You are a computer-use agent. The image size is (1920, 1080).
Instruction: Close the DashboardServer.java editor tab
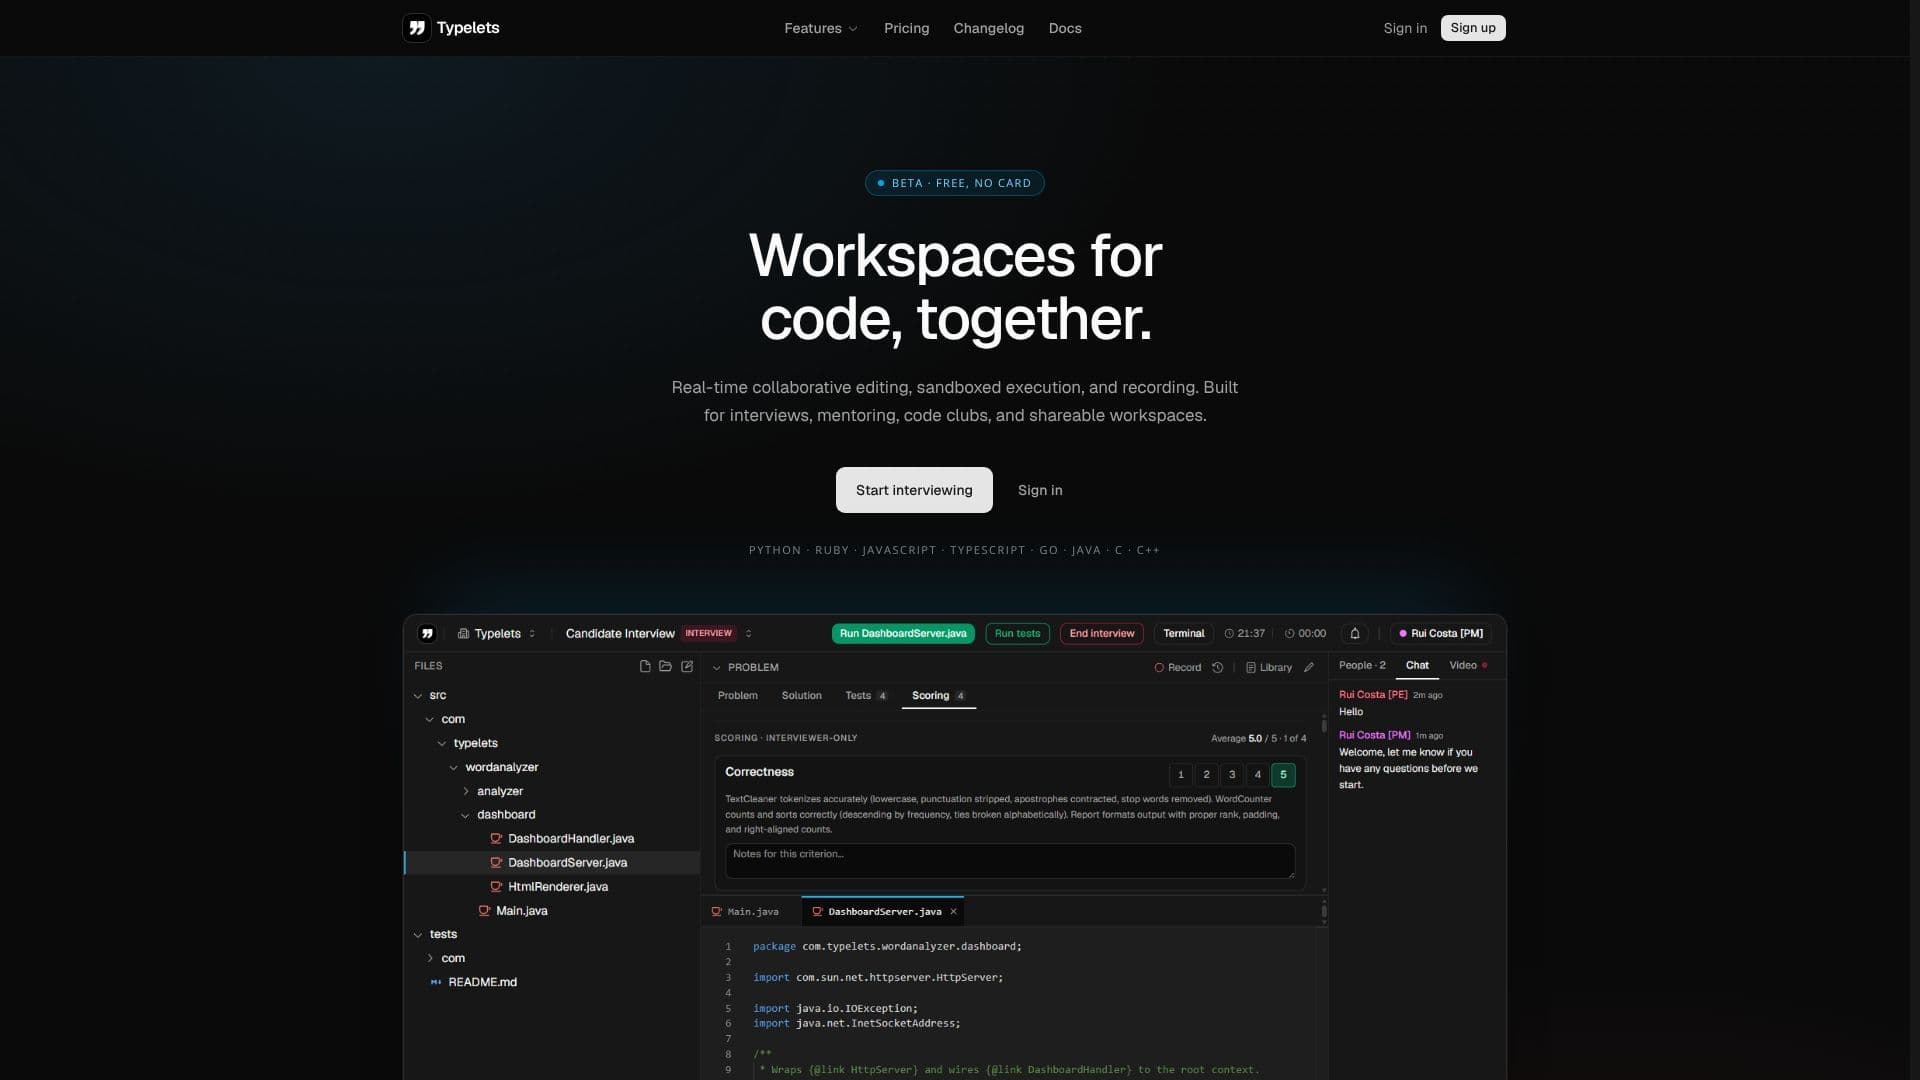(x=953, y=912)
